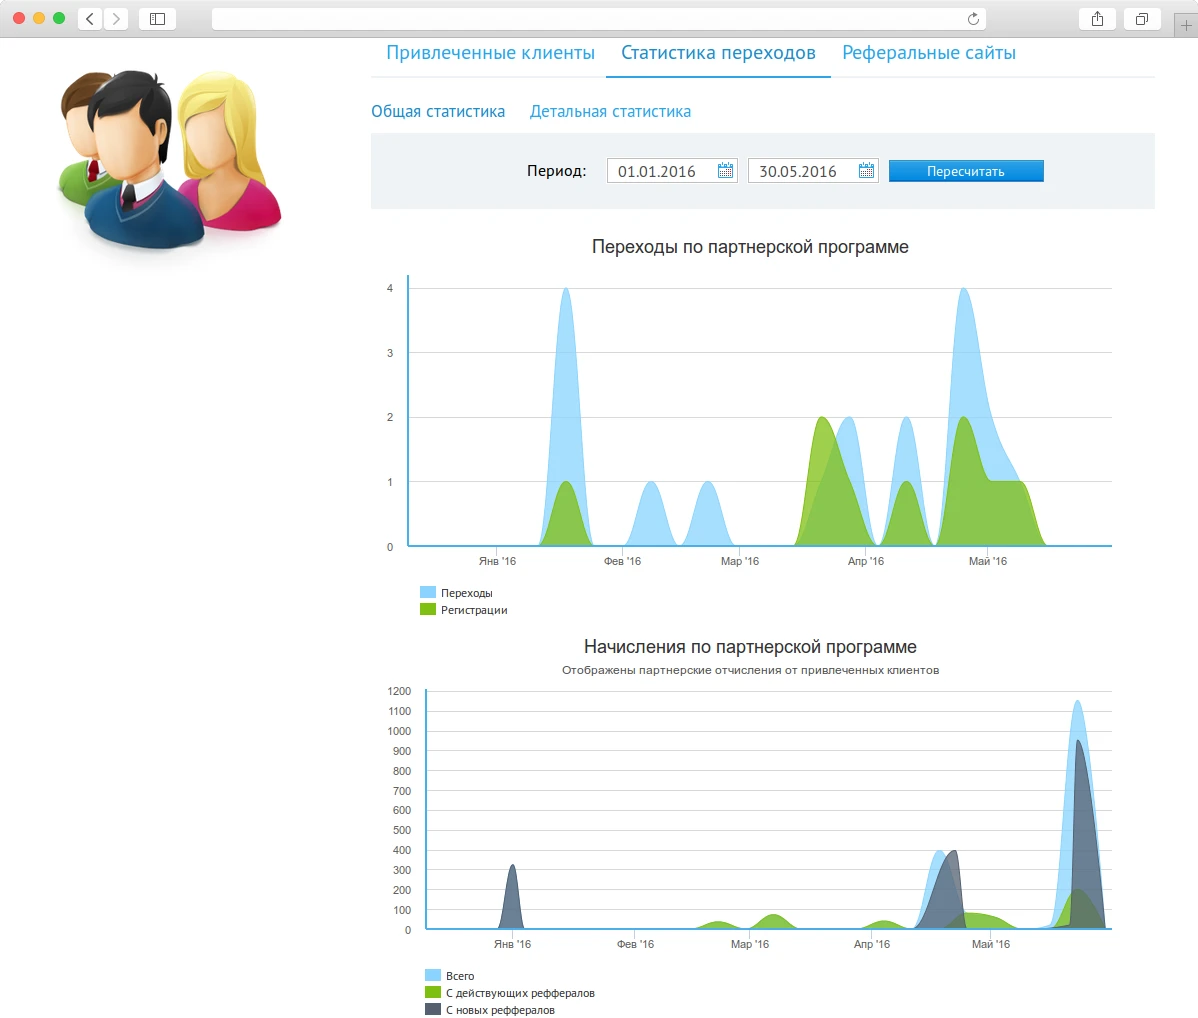This screenshot has width=1198, height=1018.
Task: Reload the page with refresh icon
Action: pyautogui.click(x=973, y=19)
